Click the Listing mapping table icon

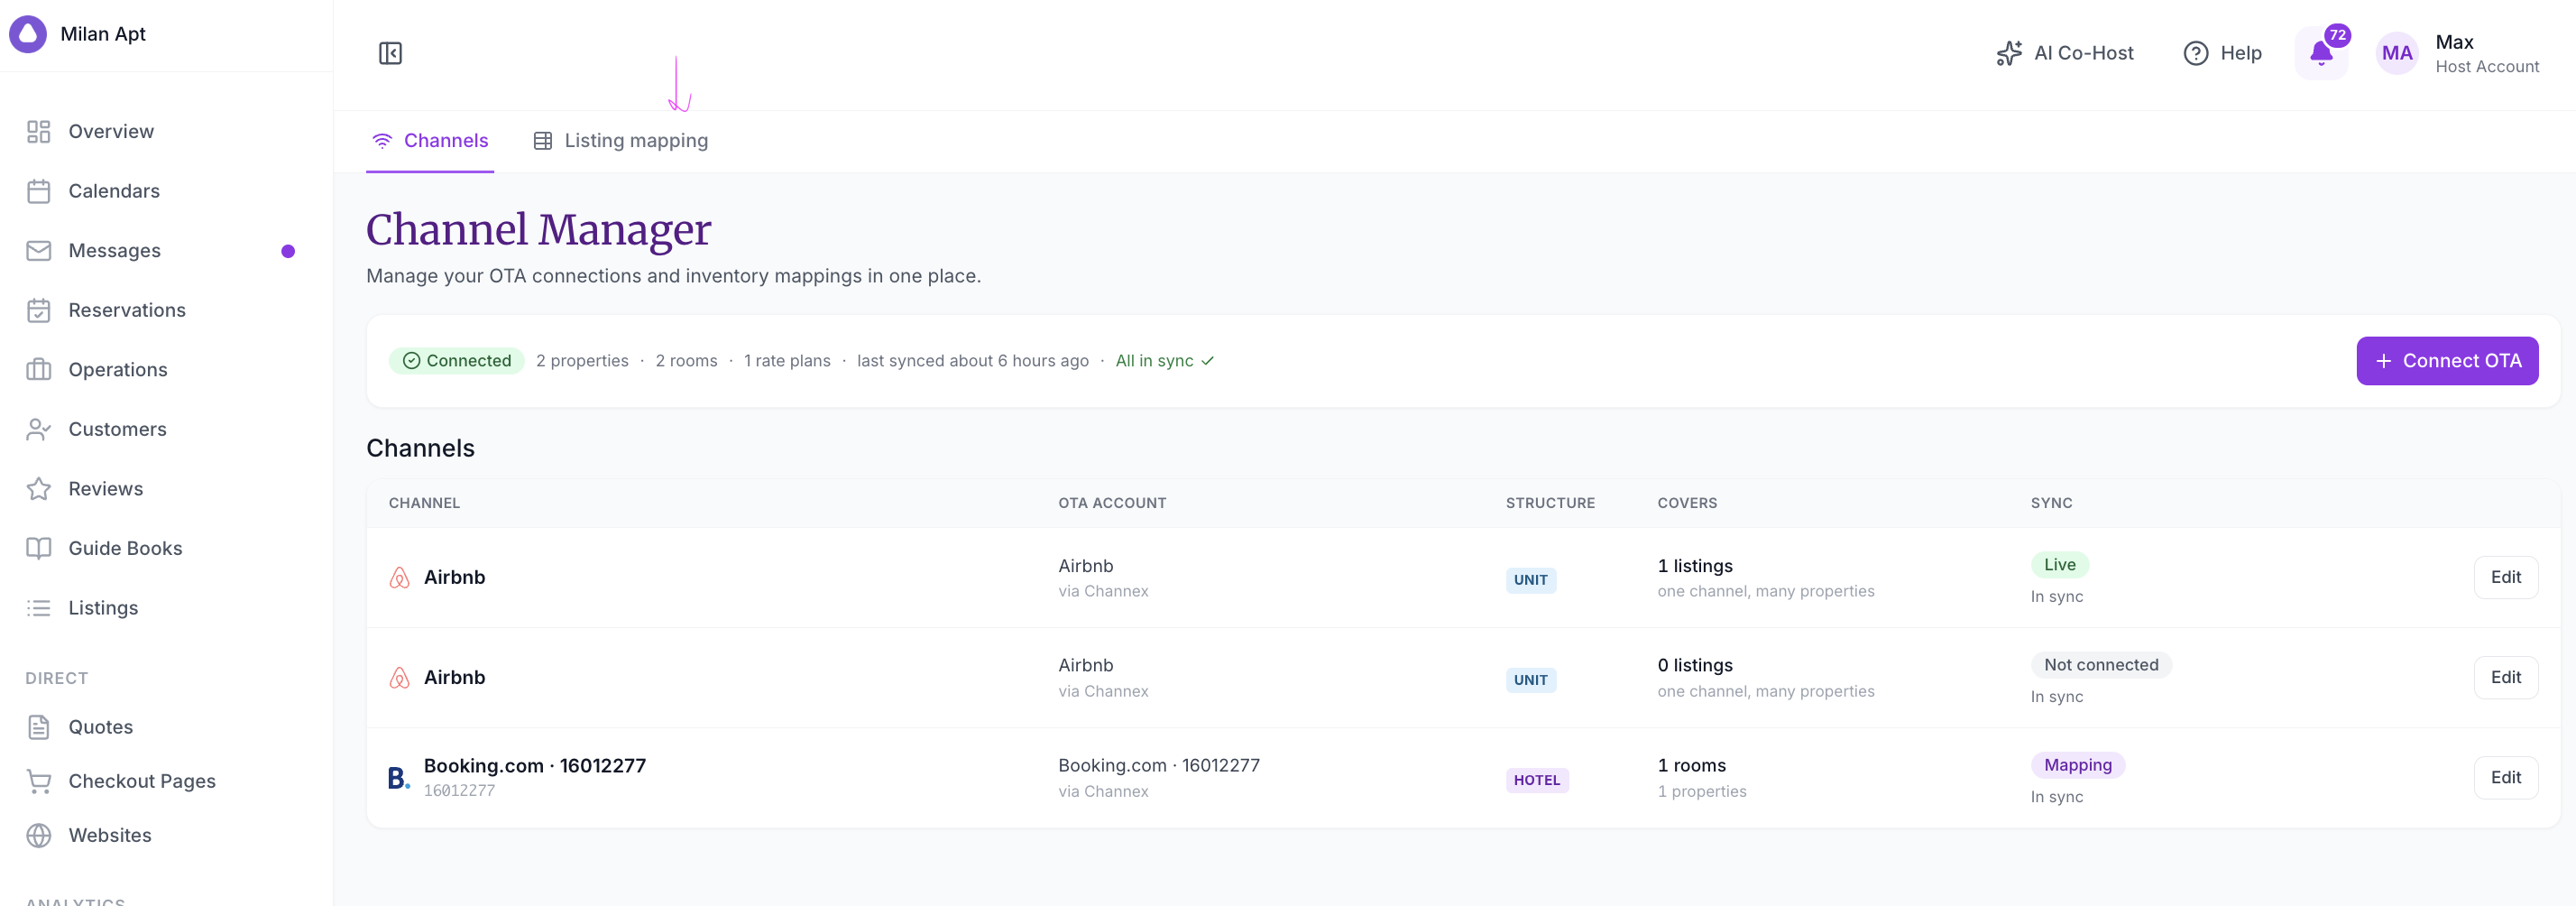(543, 141)
